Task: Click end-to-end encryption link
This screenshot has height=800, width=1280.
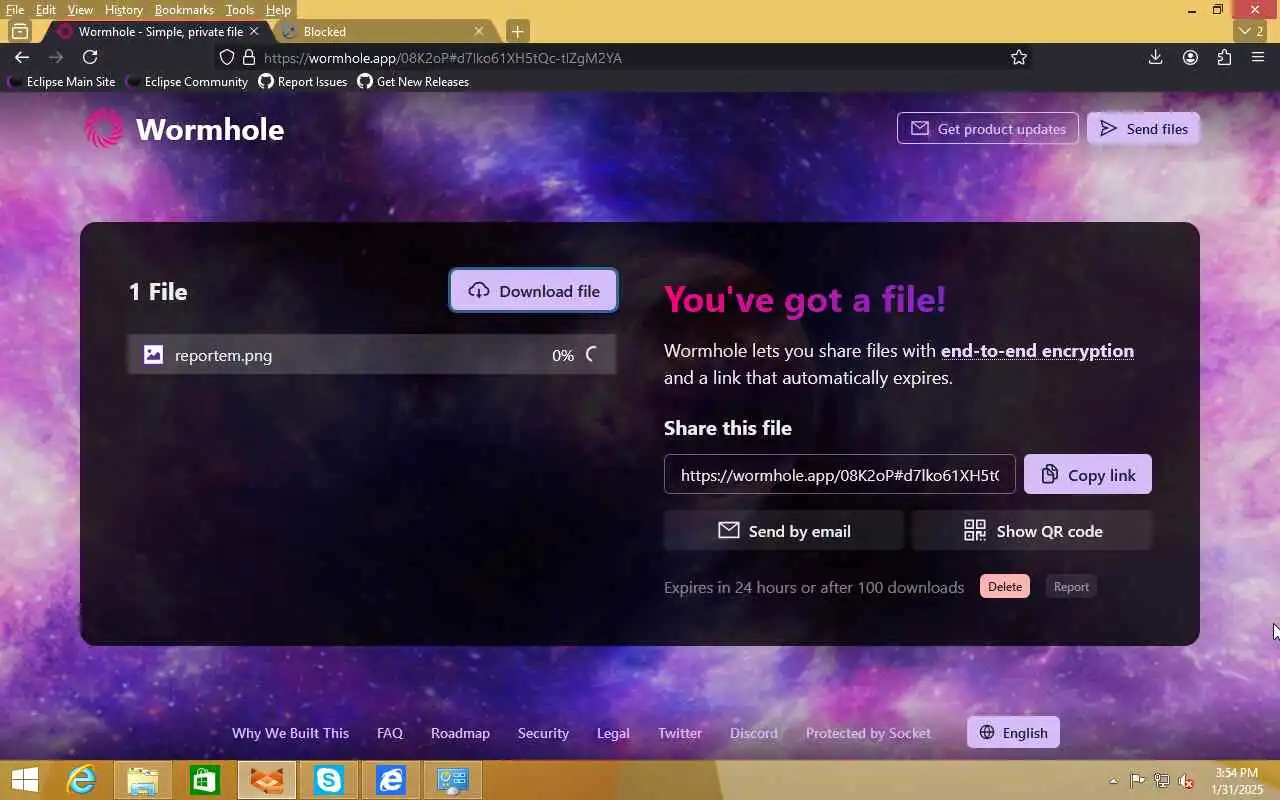Action: point(1037,351)
